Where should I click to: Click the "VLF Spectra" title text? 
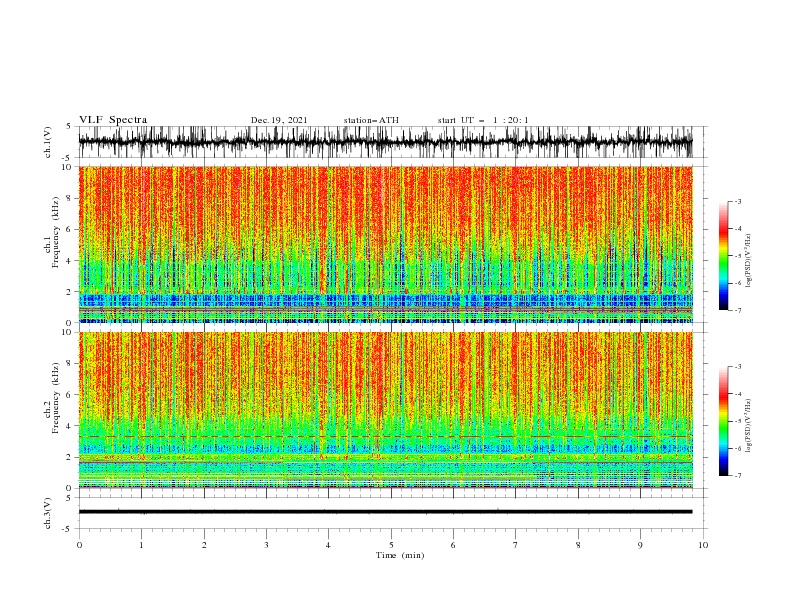pos(113,120)
